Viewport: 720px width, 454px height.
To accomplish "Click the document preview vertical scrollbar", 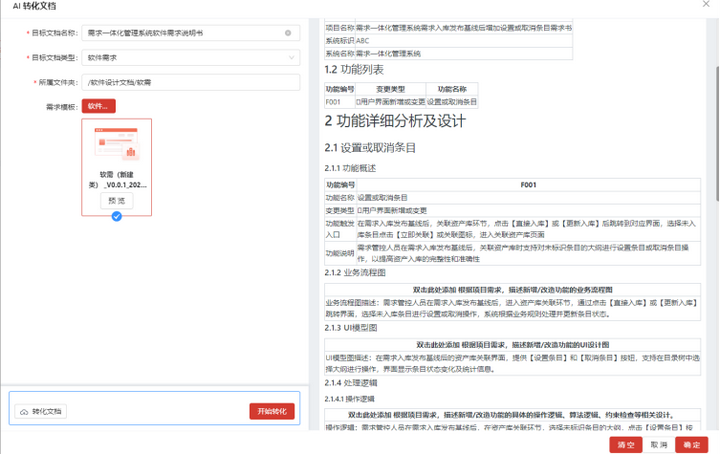I will [717, 133].
